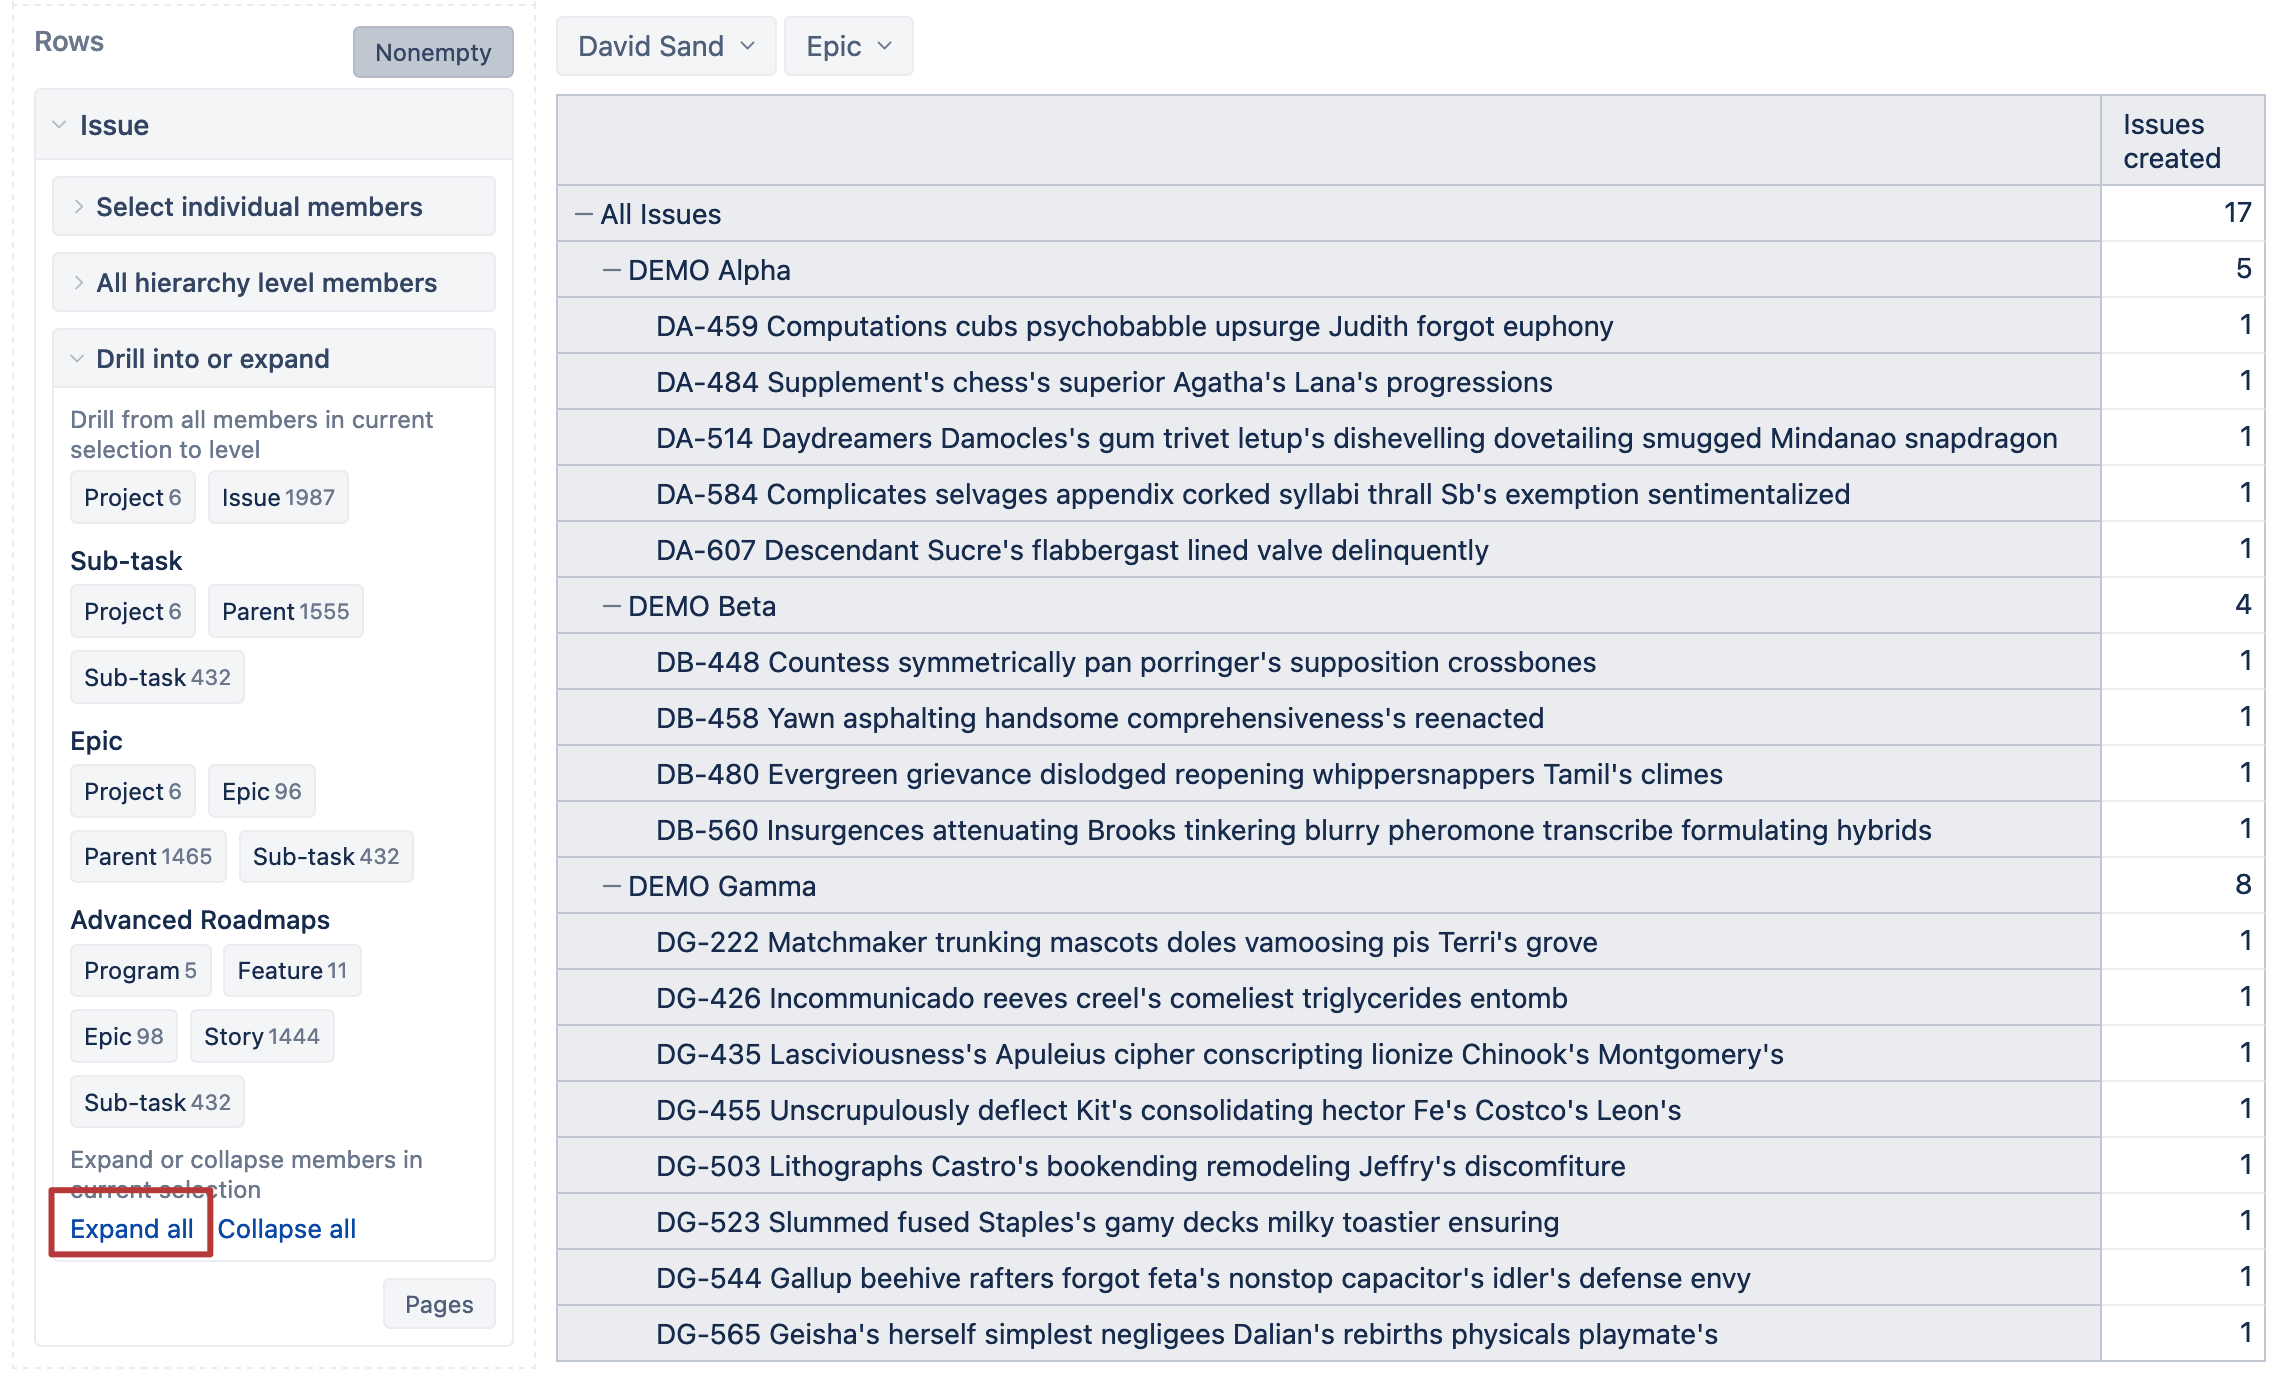Viewport: 2284px width, 1376px height.
Task: Drill to Story 1444 level
Action: click(x=262, y=1036)
